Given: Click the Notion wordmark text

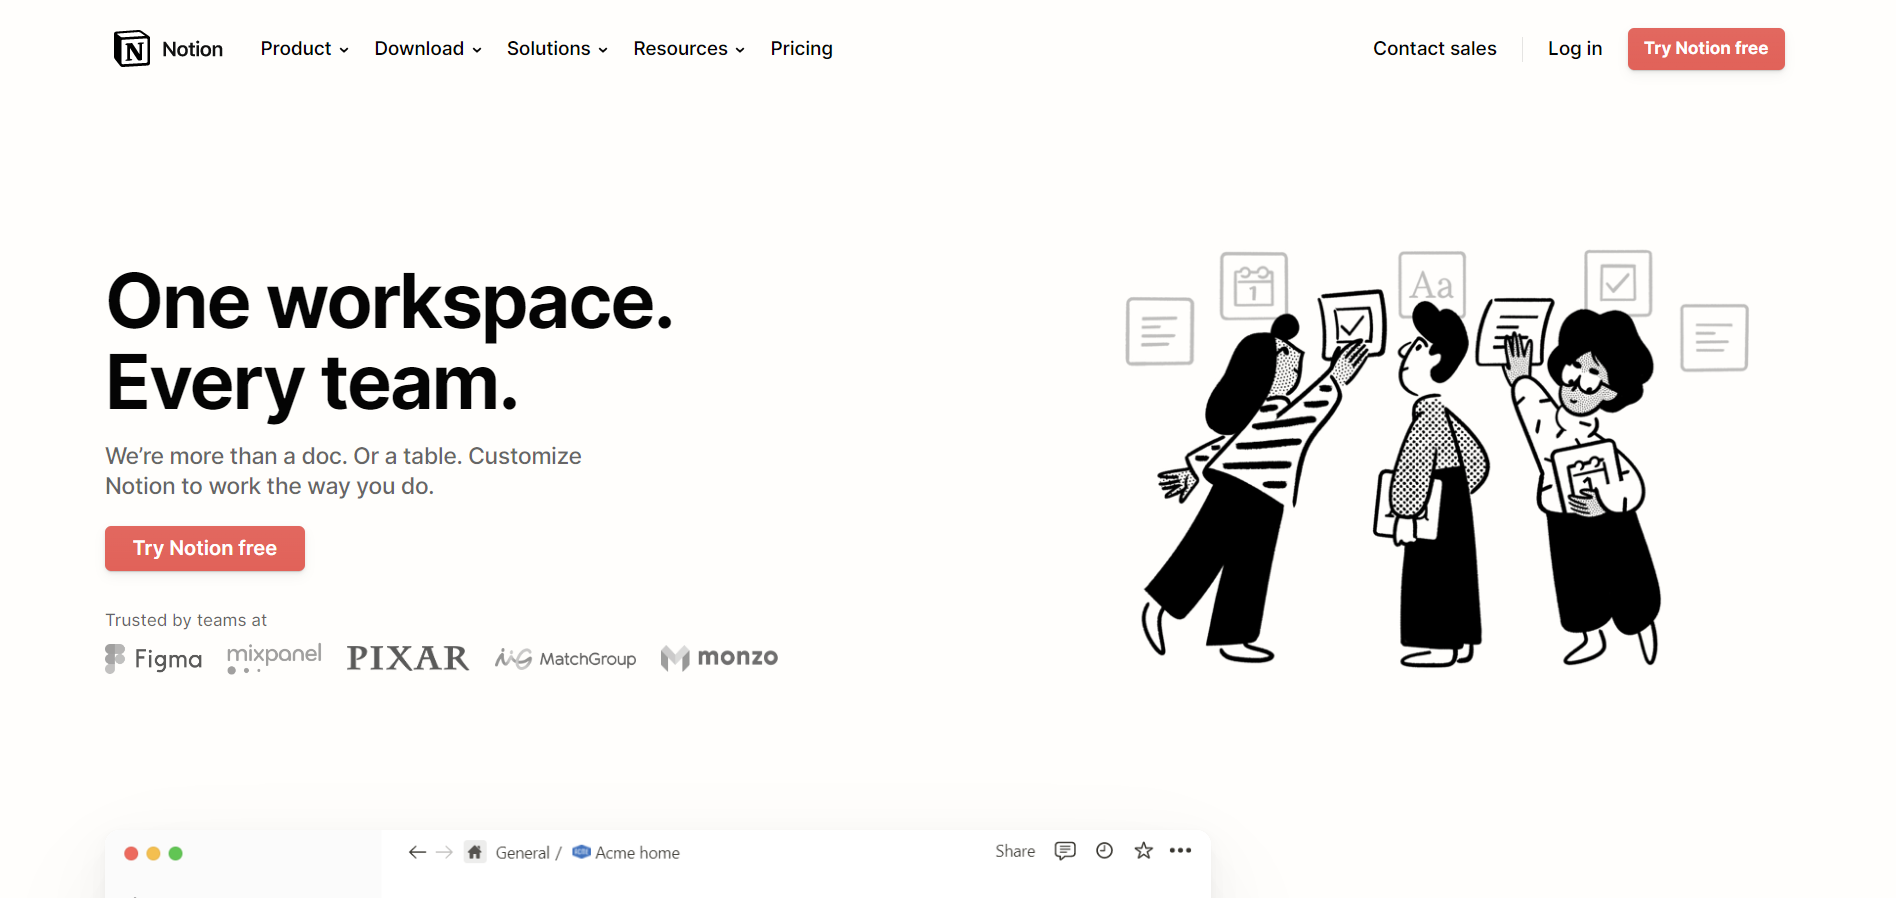Looking at the screenshot, I should point(192,49).
